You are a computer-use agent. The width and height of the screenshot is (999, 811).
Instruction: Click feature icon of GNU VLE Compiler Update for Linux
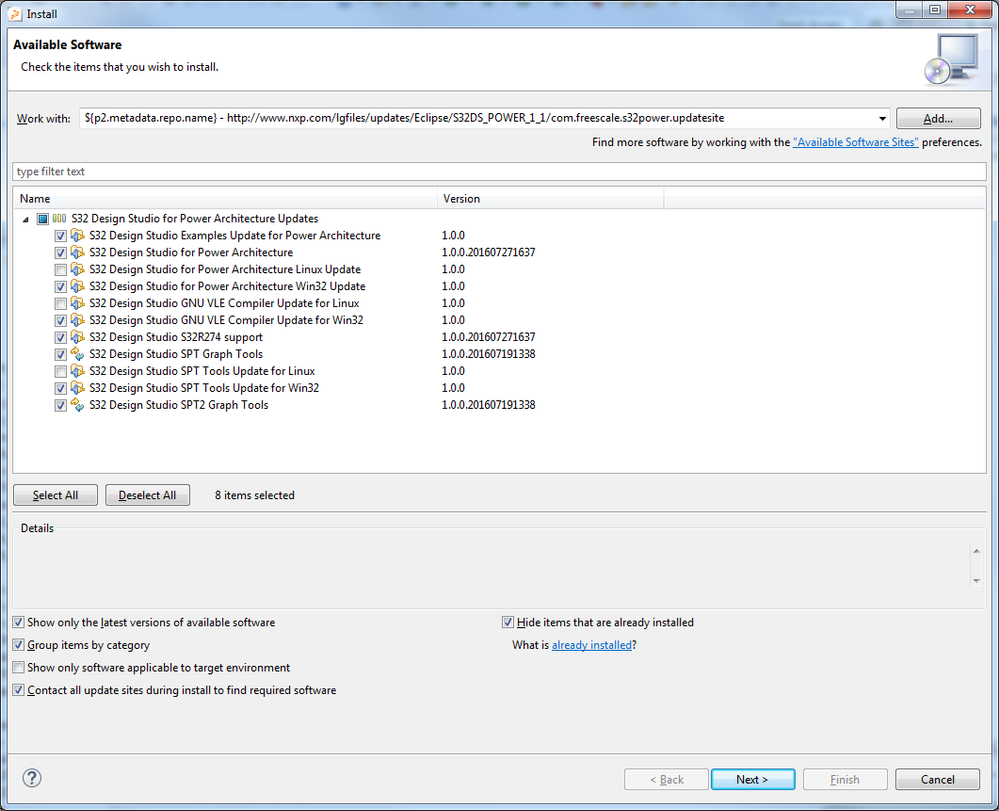click(77, 303)
